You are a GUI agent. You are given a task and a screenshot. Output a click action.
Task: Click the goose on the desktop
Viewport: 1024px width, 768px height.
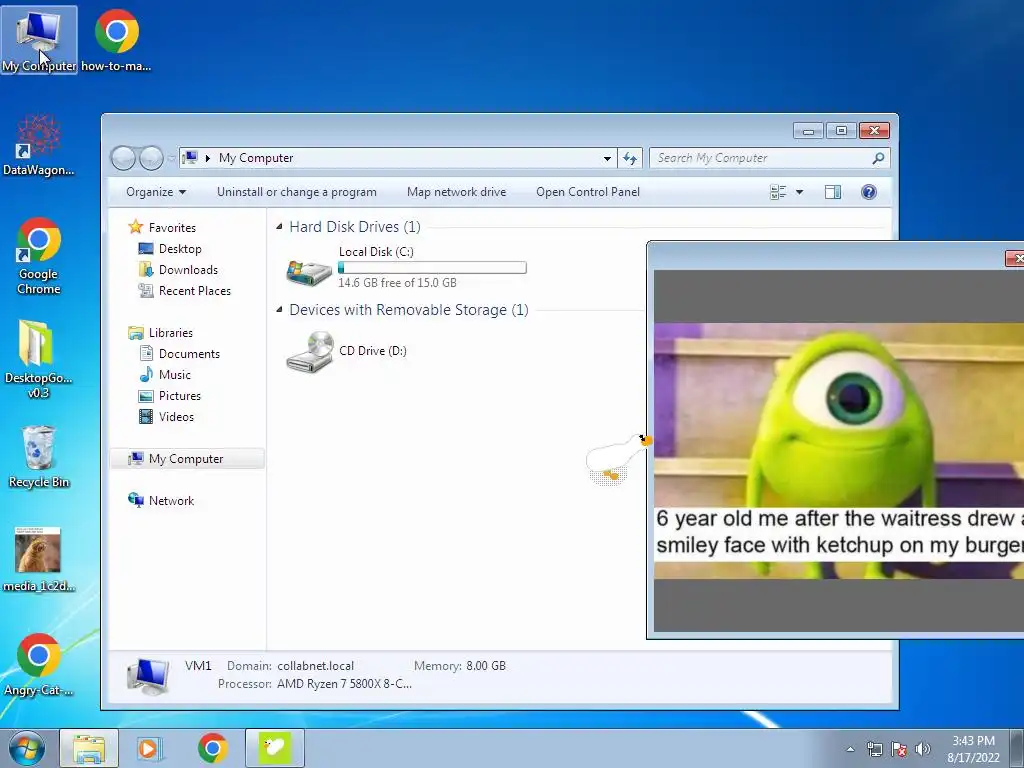[x=617, y=458]
